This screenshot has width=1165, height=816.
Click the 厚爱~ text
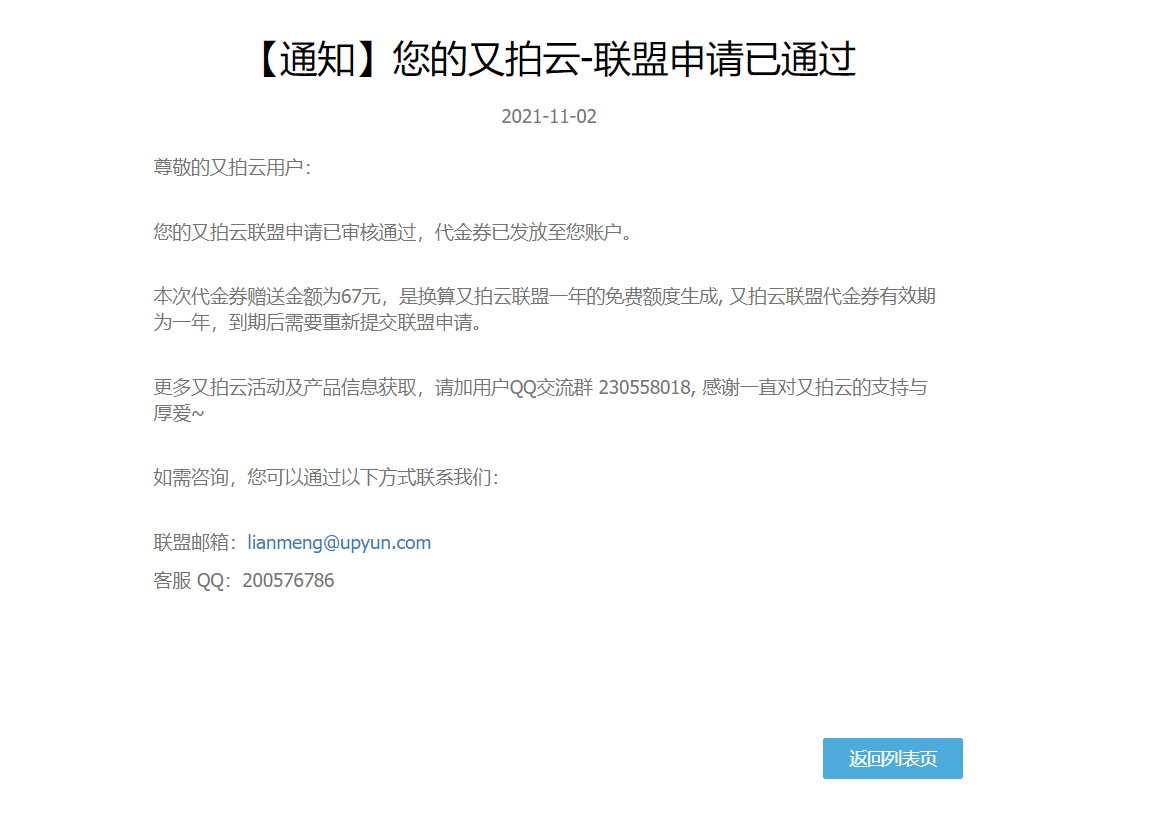pyautogui.click(x=178, y=414)
